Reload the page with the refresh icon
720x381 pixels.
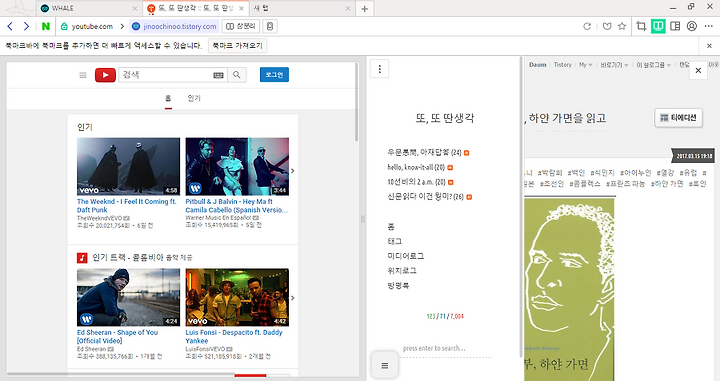(587, 26)
